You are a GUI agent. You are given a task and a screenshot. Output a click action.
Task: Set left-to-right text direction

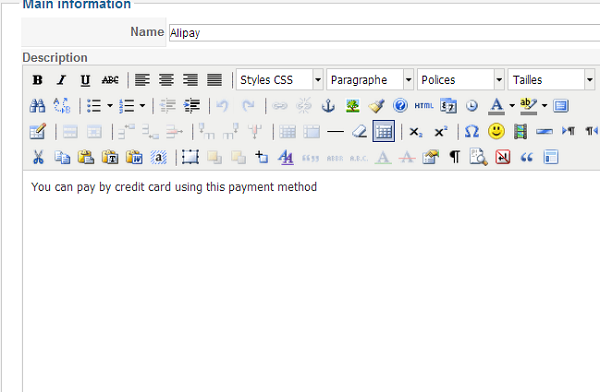568,131
